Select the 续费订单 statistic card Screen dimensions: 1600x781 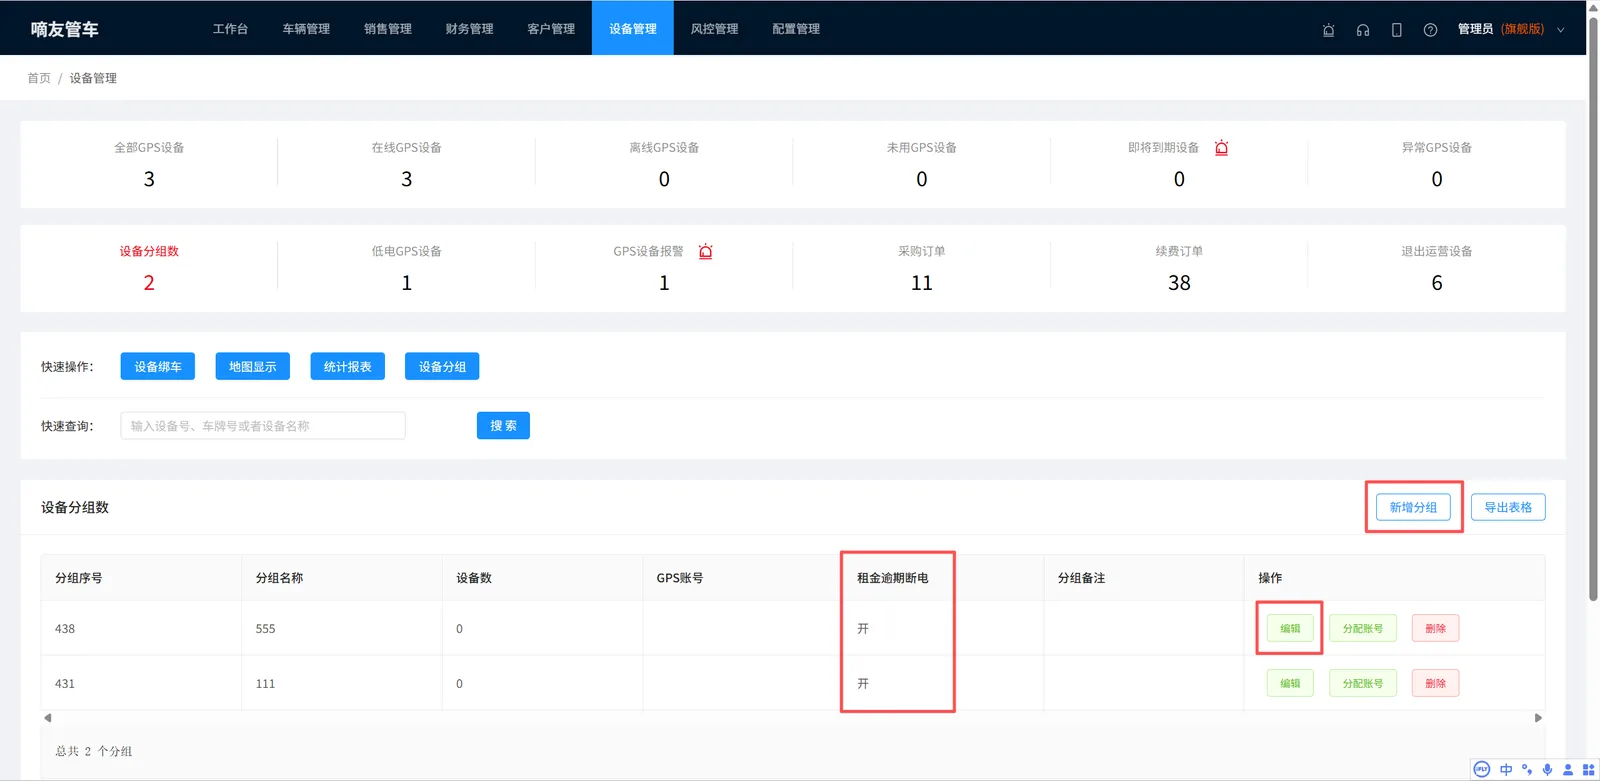[1179, 268]
